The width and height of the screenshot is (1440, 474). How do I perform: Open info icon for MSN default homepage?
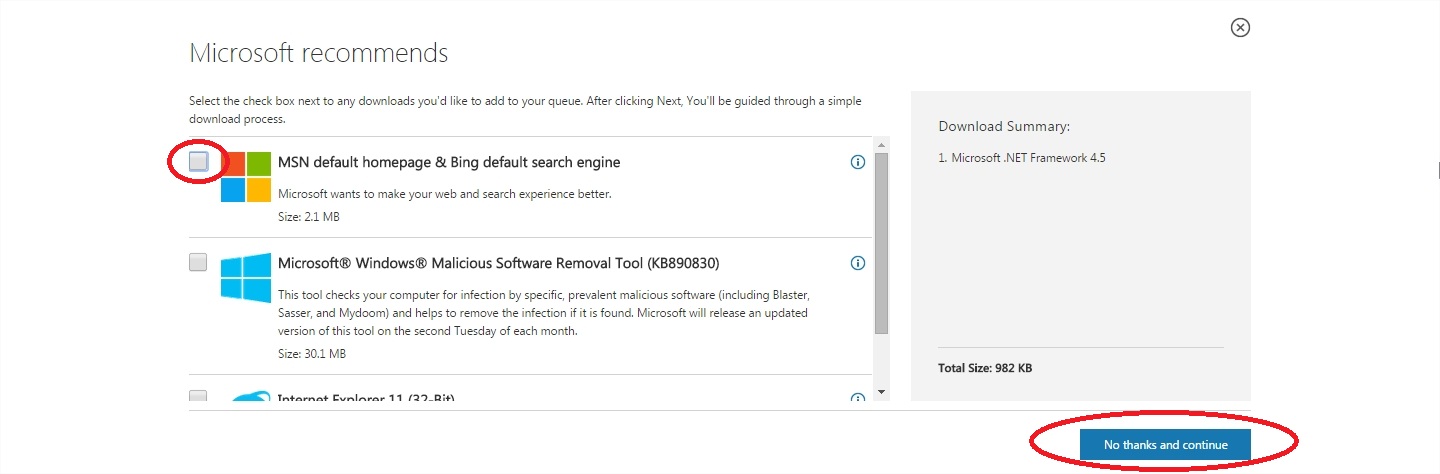[857, 162]
